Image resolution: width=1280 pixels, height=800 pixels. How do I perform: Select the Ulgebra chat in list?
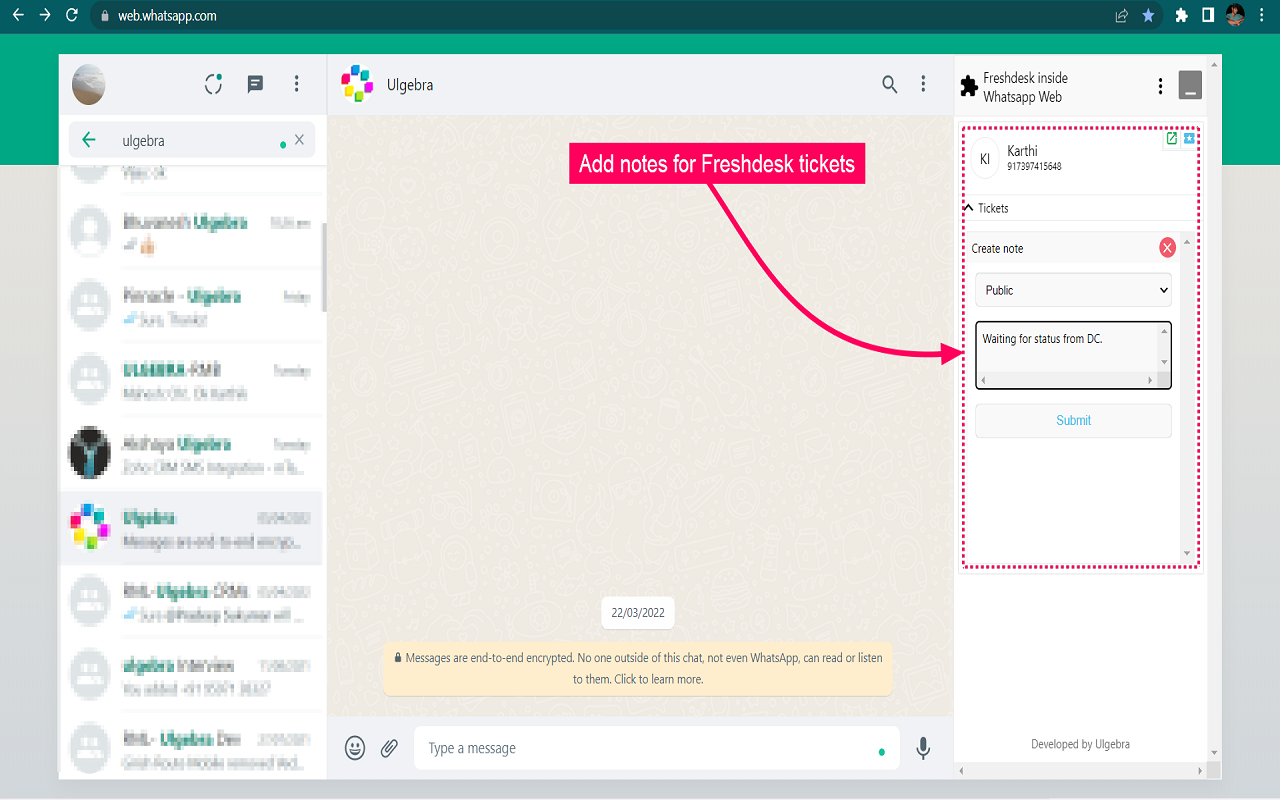click(191, 528)
